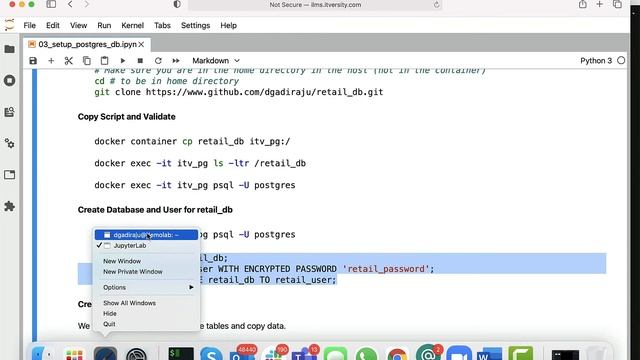Open the Settings menu
Image resolution: width=640 pixels, height=360 pixels.
pyautogui.click(x=196, y=25)
